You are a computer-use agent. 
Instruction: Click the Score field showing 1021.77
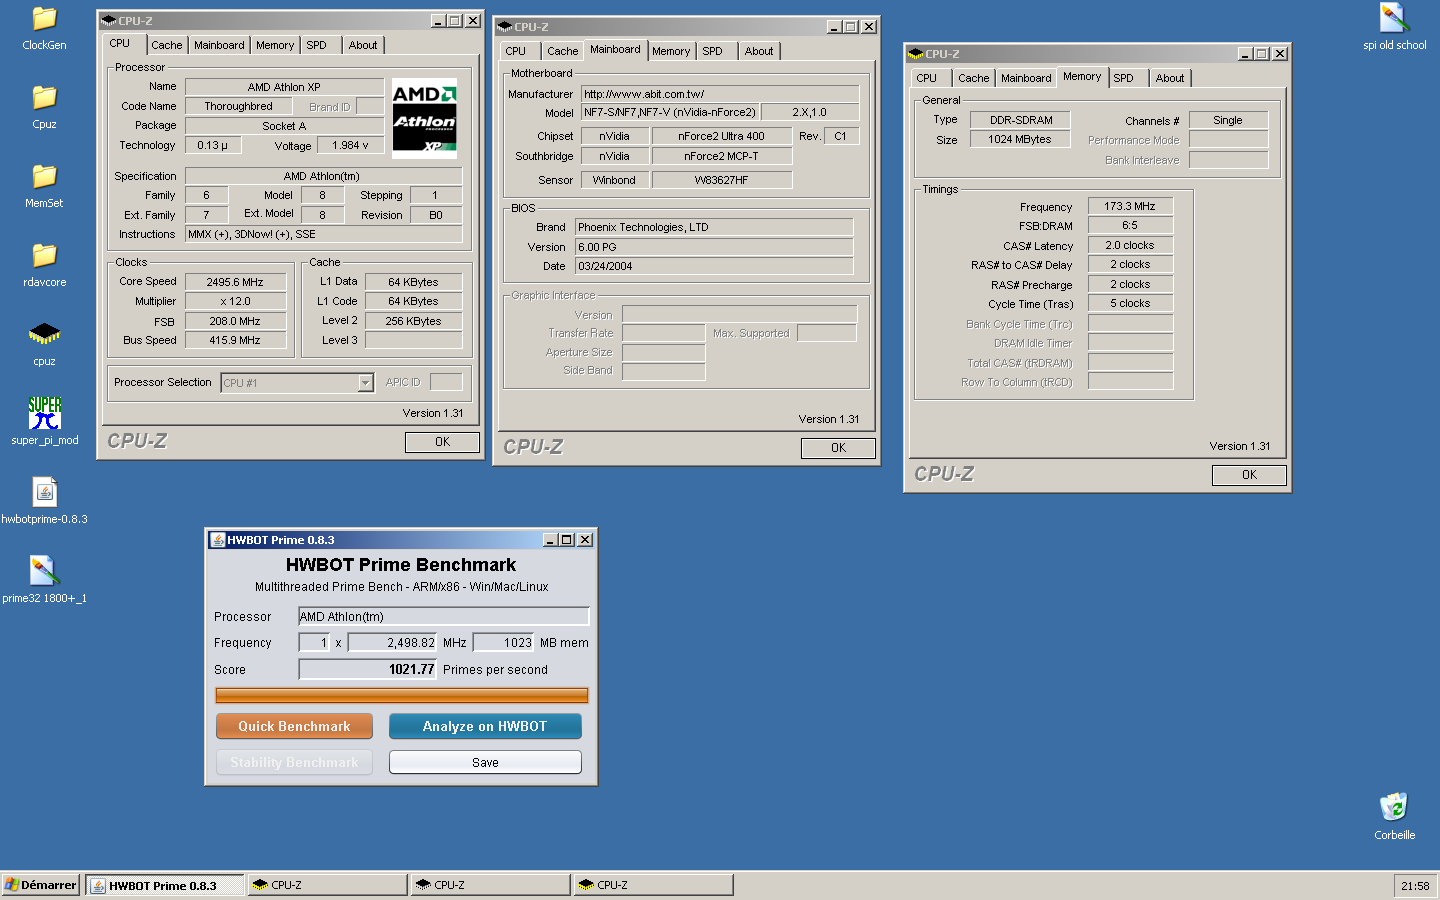(x=368, y=669)
